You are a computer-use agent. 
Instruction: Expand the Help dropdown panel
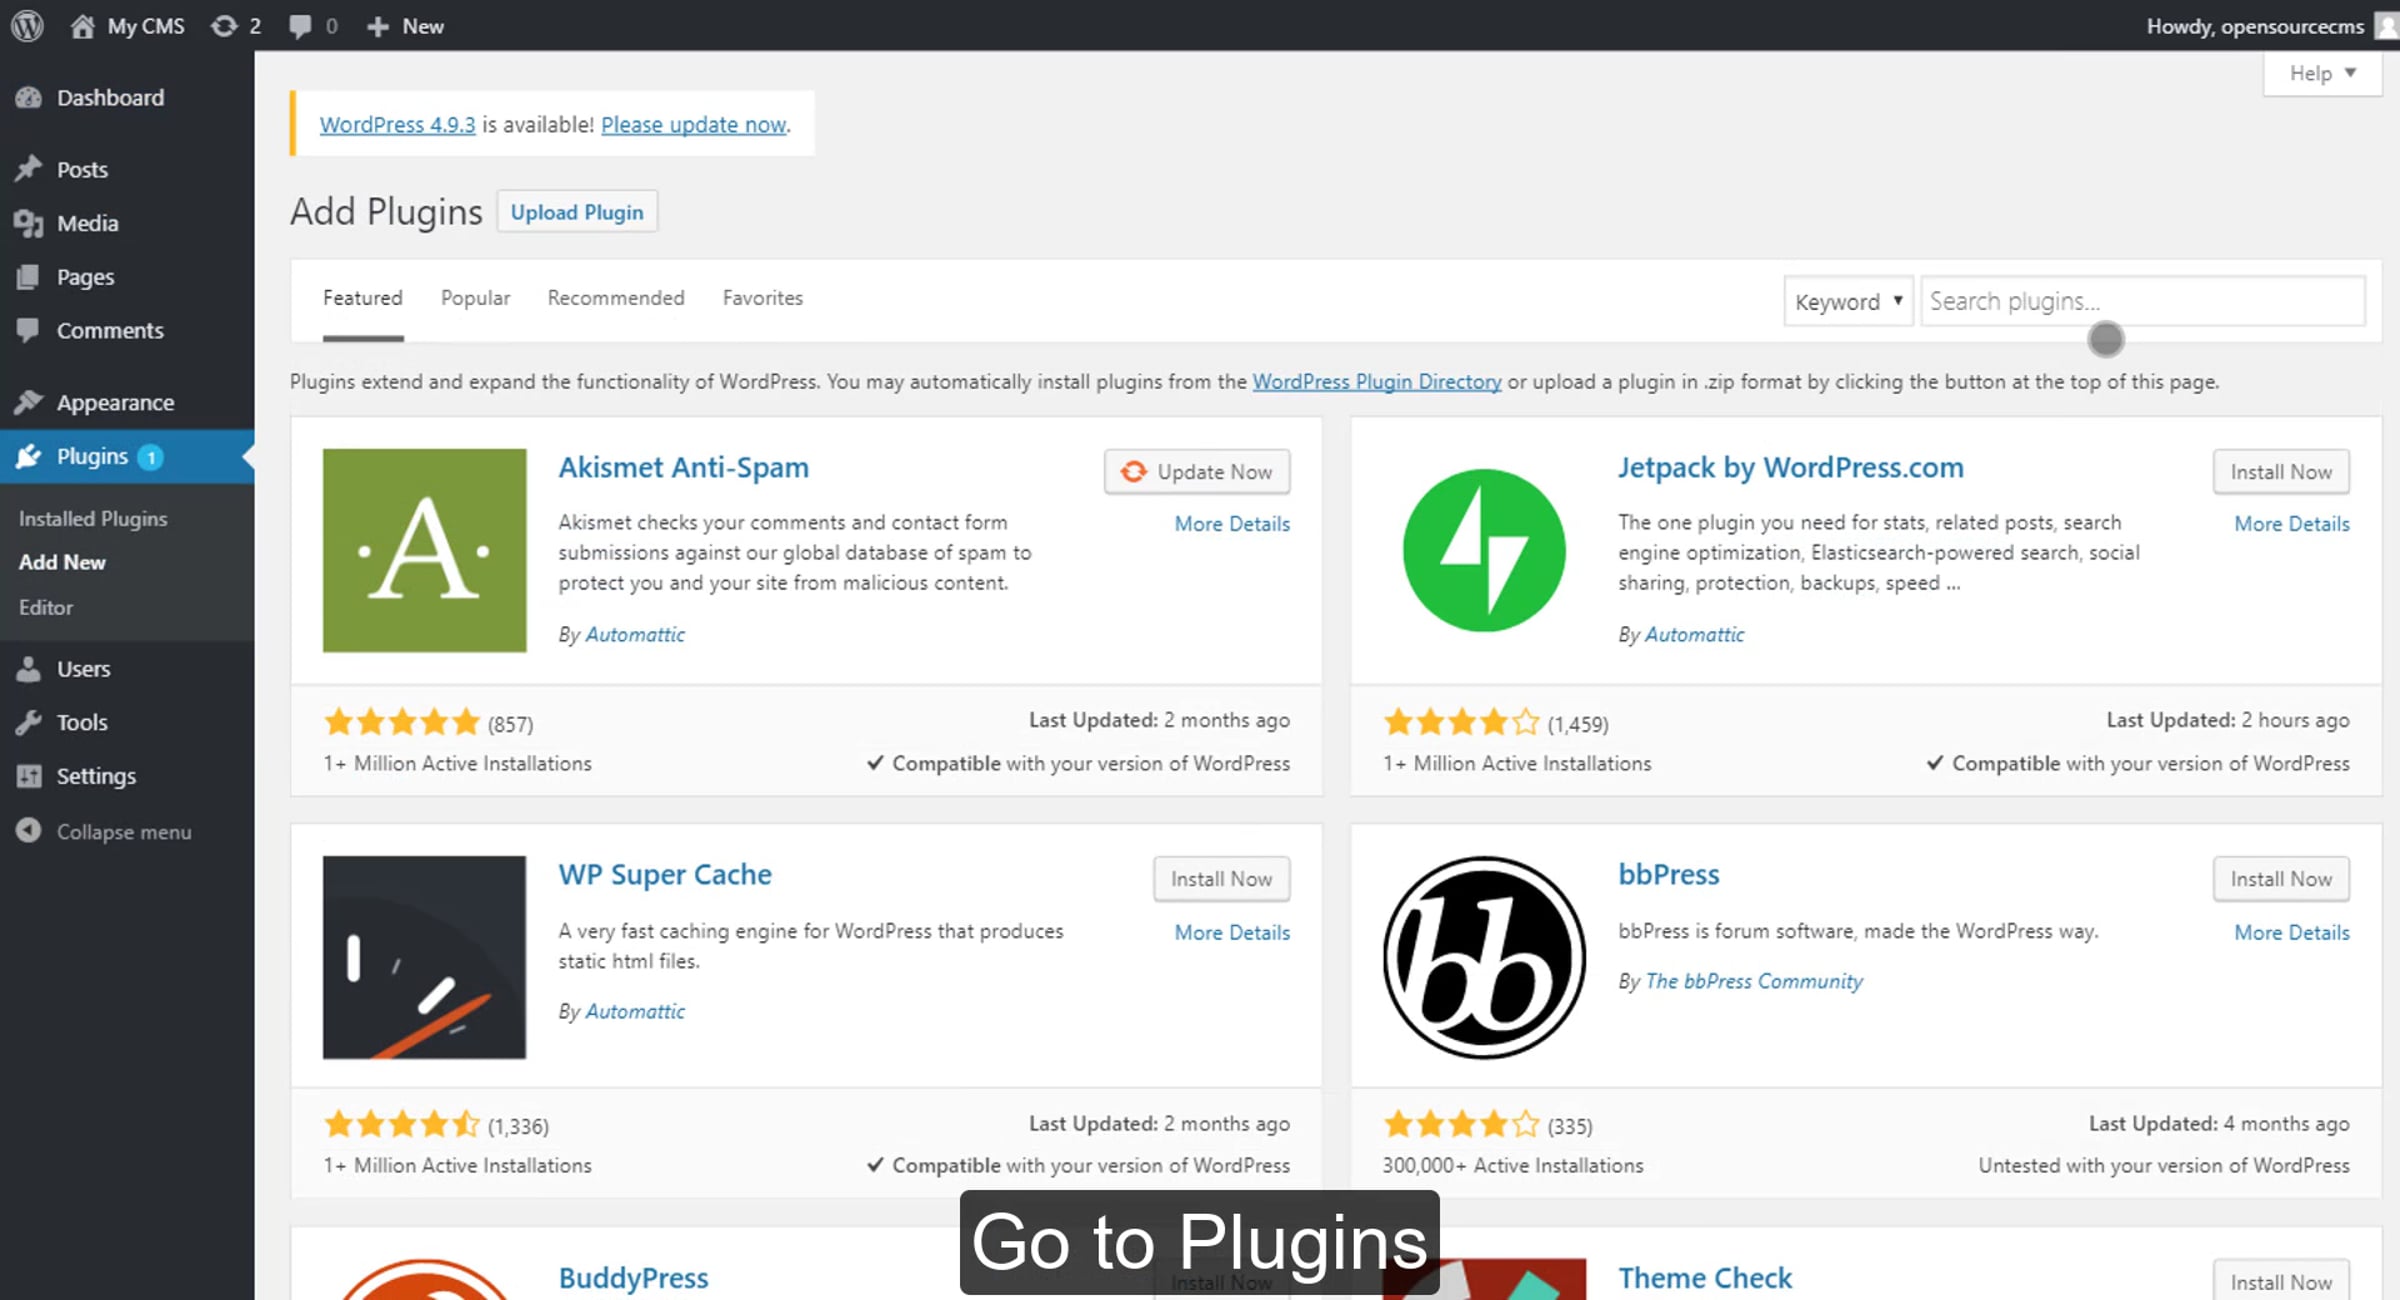pyautogui.click(x=2323, y=73)
